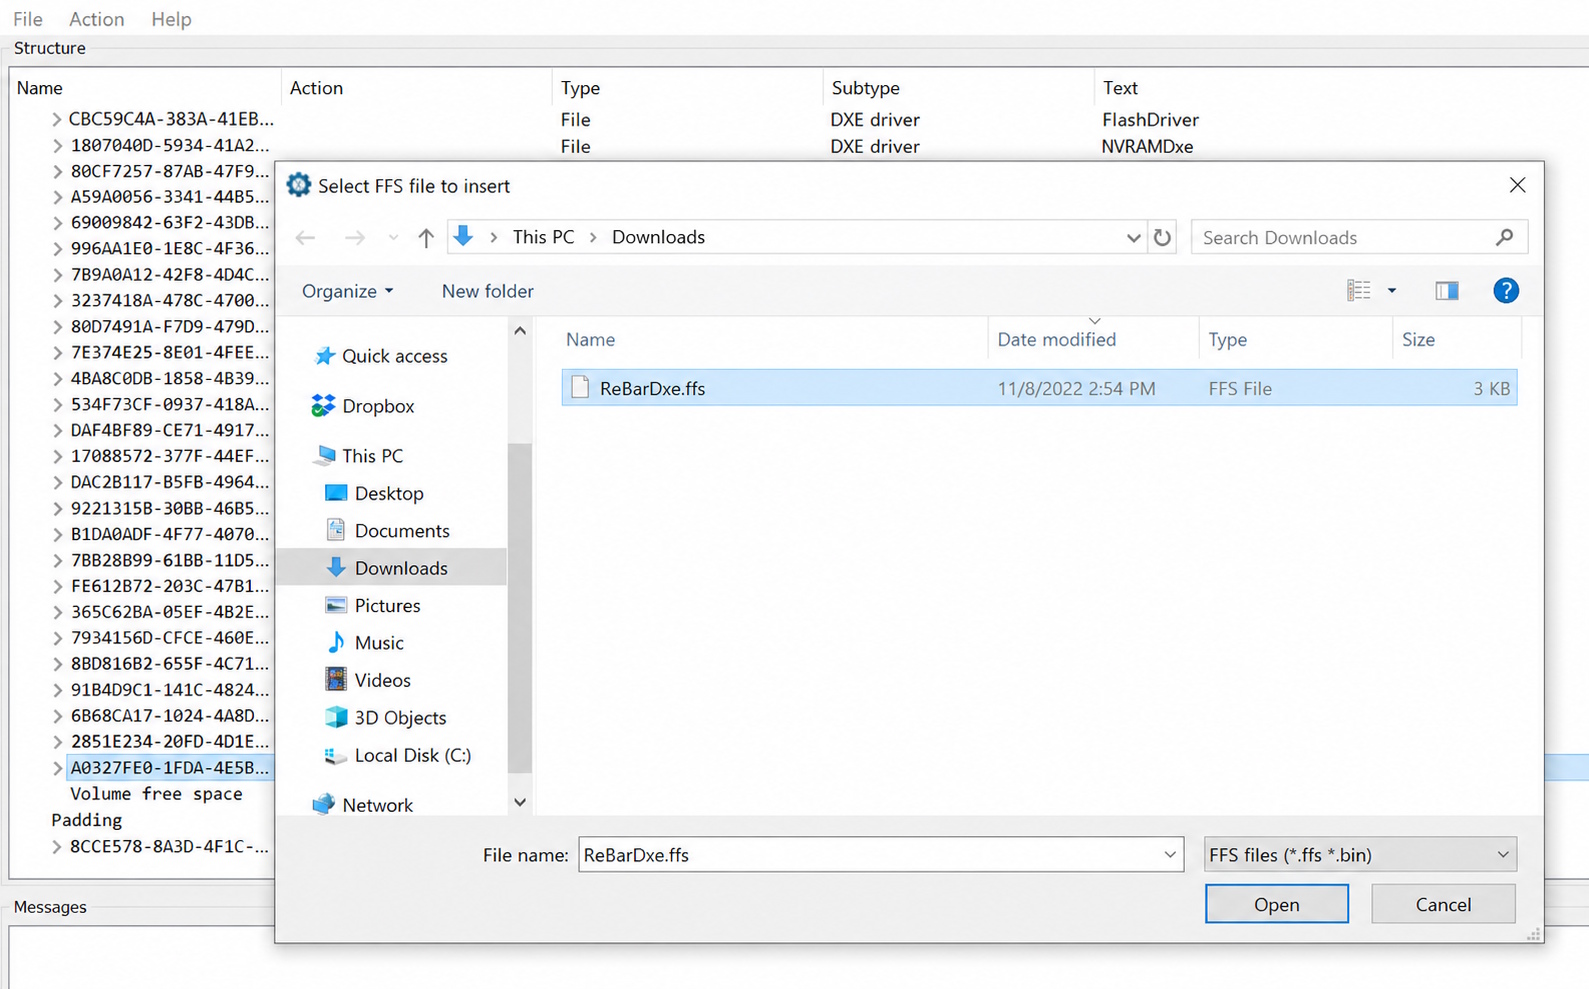The image size is (1589, 989).
Task: Open the address bar path dropdown
Action: tap(1133, 238)
